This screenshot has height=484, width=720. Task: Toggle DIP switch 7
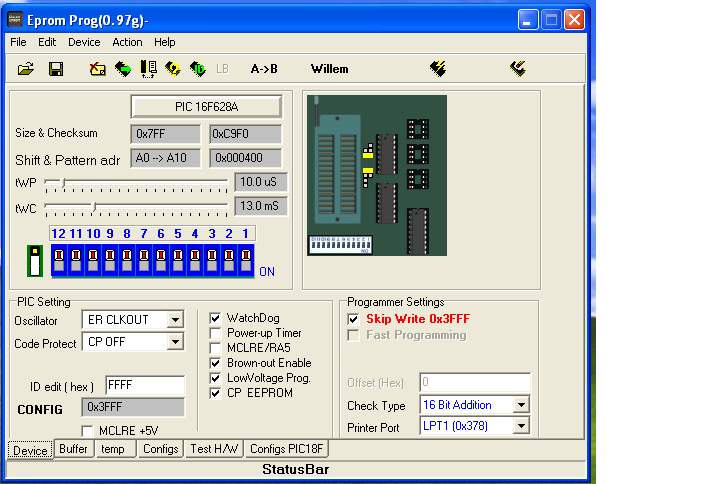(x=144, y=260)
